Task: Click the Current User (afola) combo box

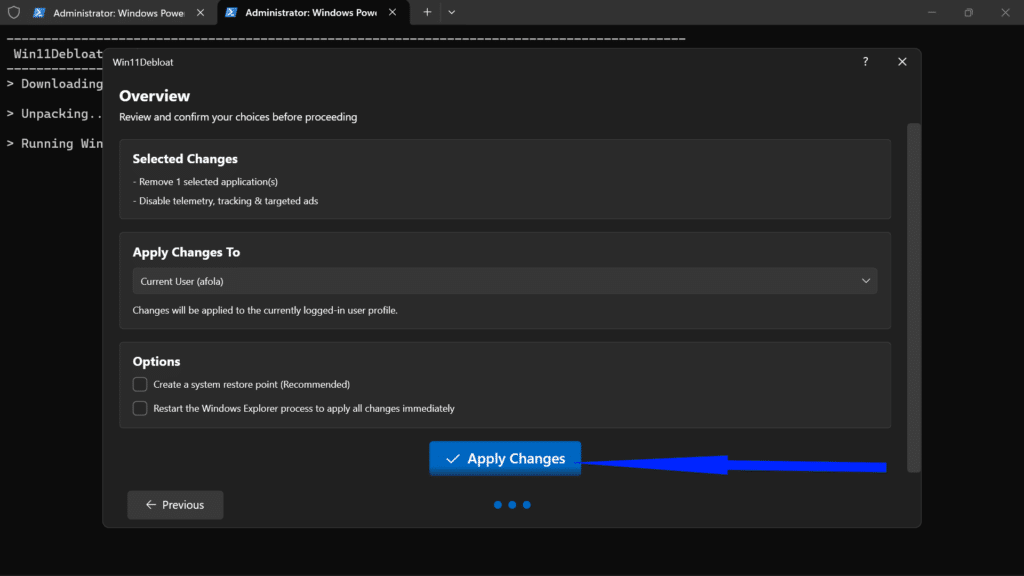Action: 505,281
